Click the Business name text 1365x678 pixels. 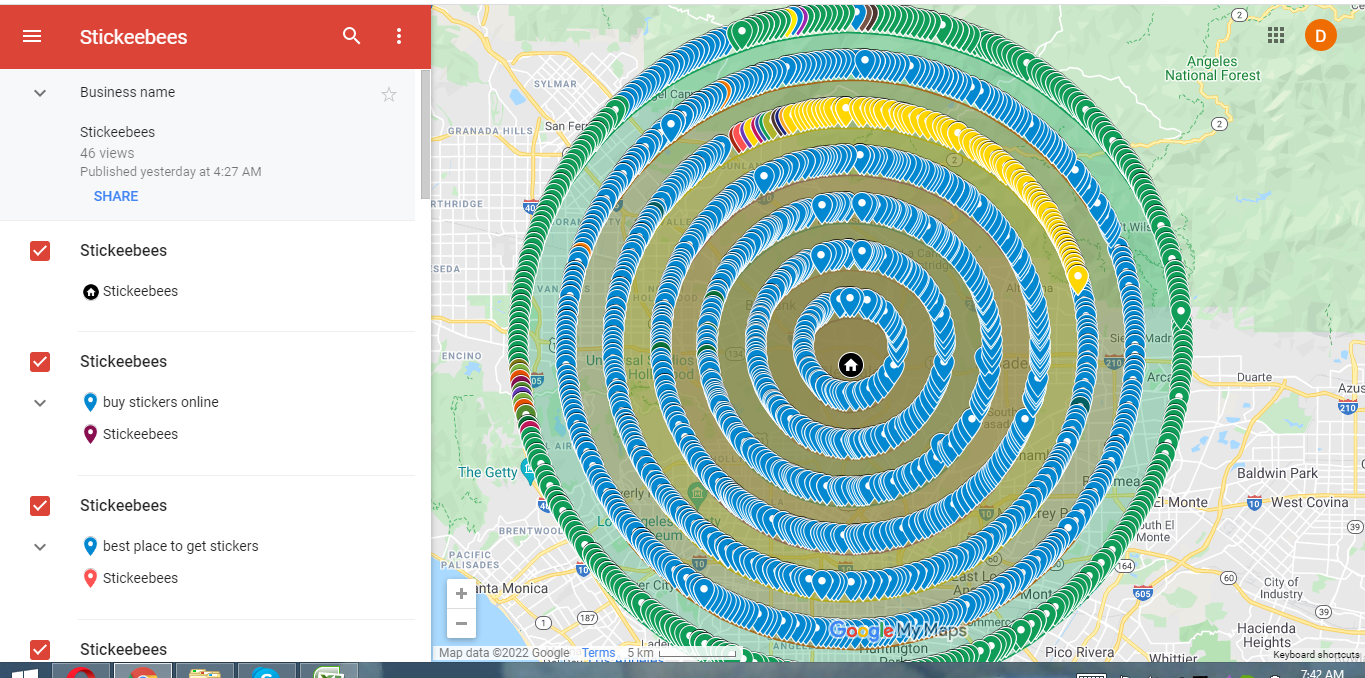[127, 92]
